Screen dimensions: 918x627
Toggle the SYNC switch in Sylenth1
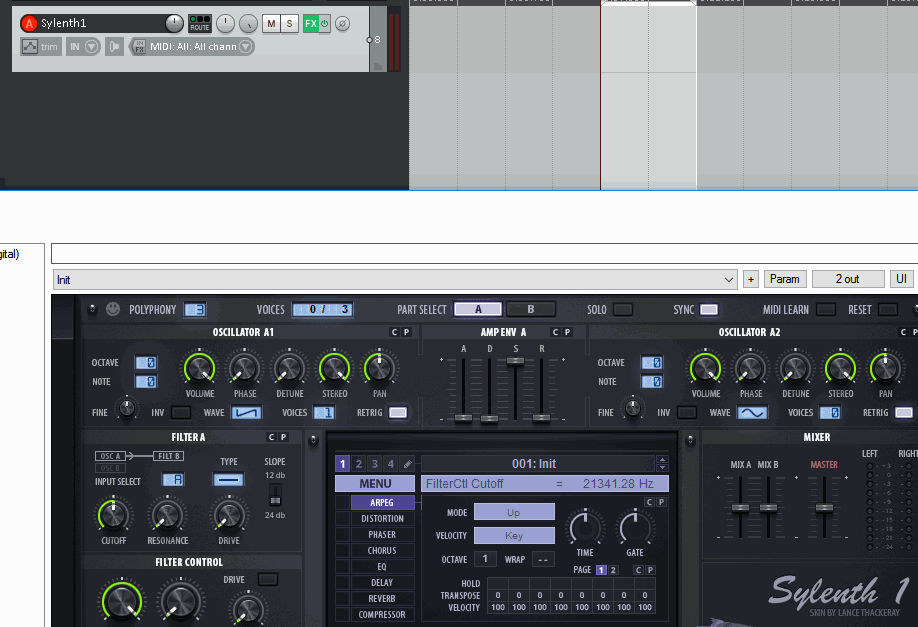tap(709, 309)
